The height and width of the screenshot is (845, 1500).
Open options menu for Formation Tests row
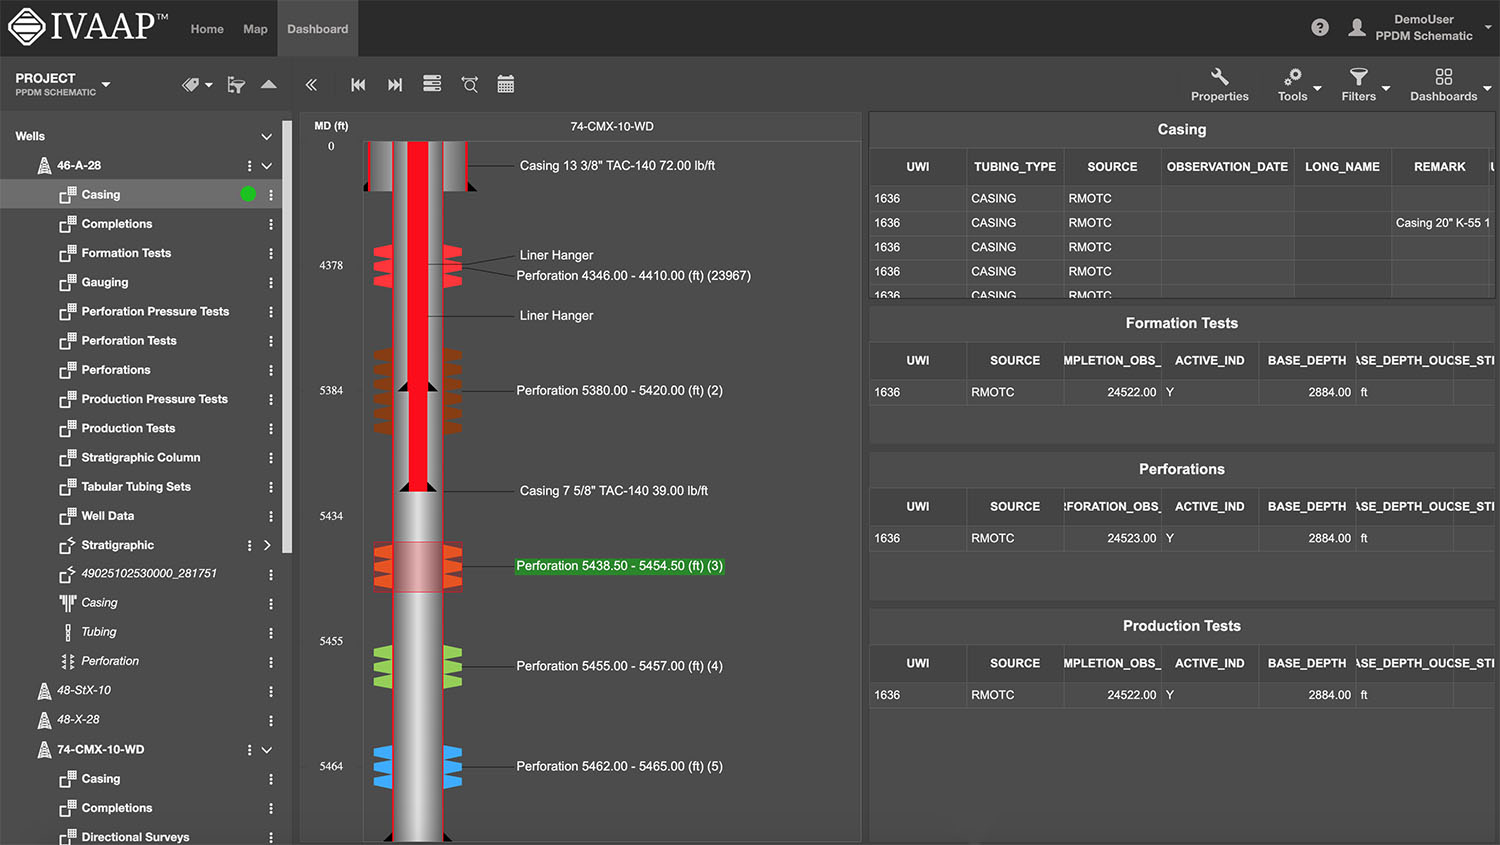[271, 253]
